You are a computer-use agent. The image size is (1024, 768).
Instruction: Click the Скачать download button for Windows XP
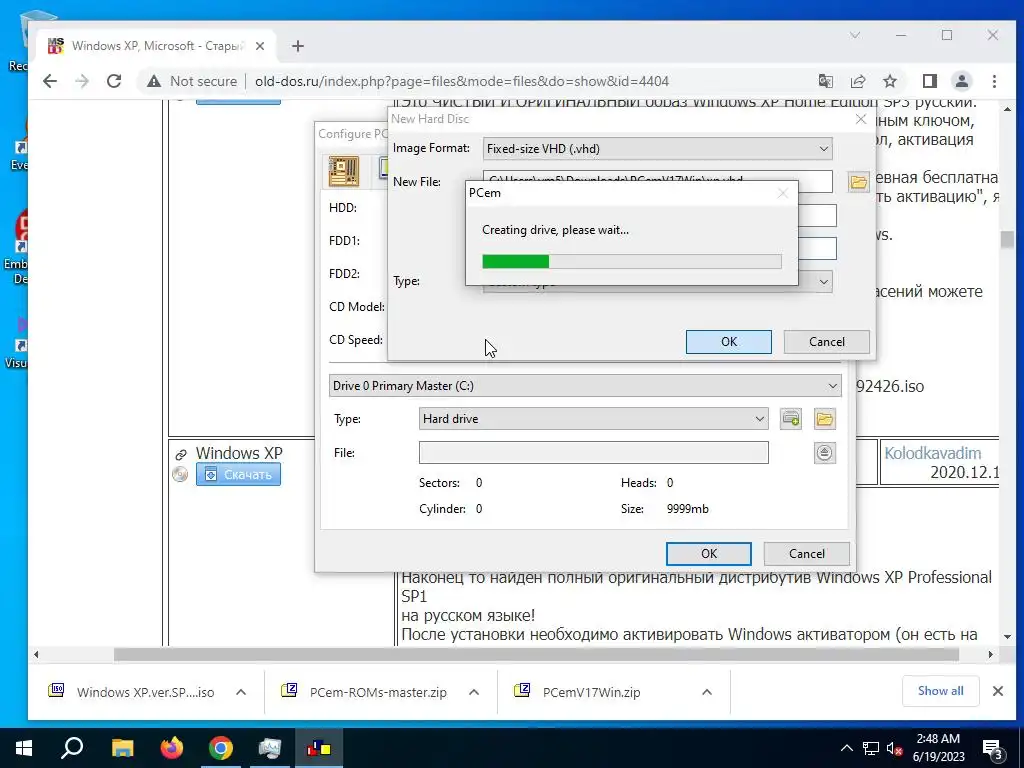point(238,474)
